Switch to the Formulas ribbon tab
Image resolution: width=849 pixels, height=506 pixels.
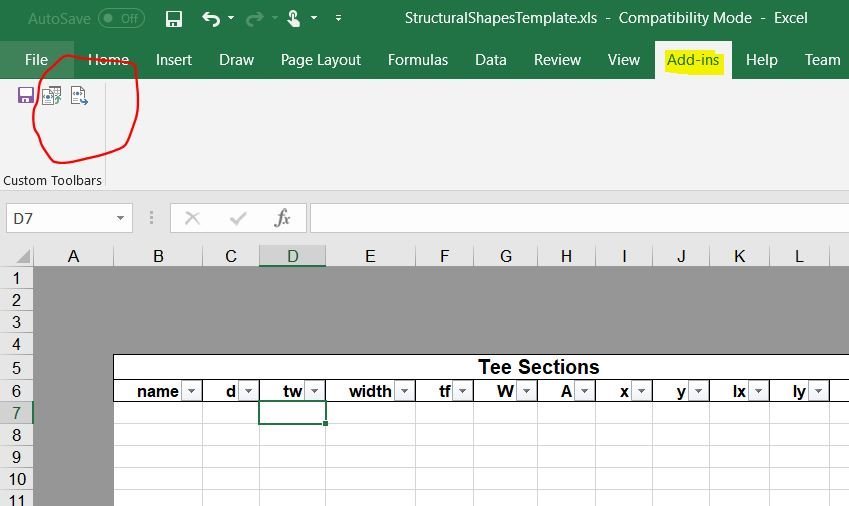tap(418, 60)
